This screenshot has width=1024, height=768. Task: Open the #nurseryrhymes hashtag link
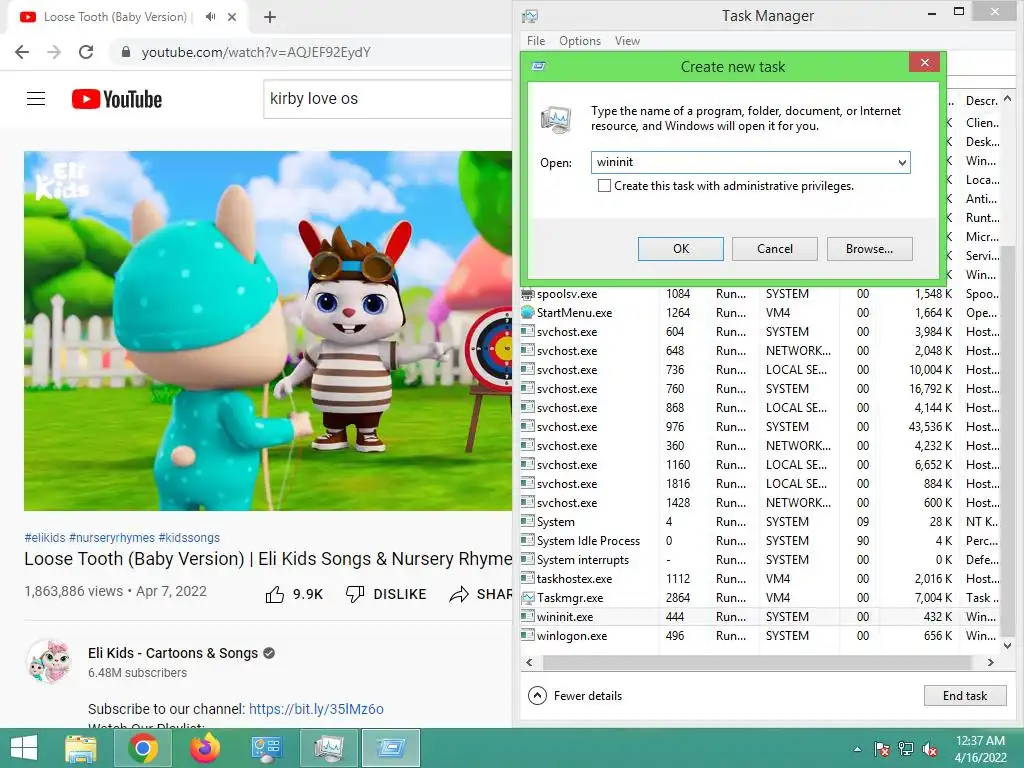pos(112,538)
